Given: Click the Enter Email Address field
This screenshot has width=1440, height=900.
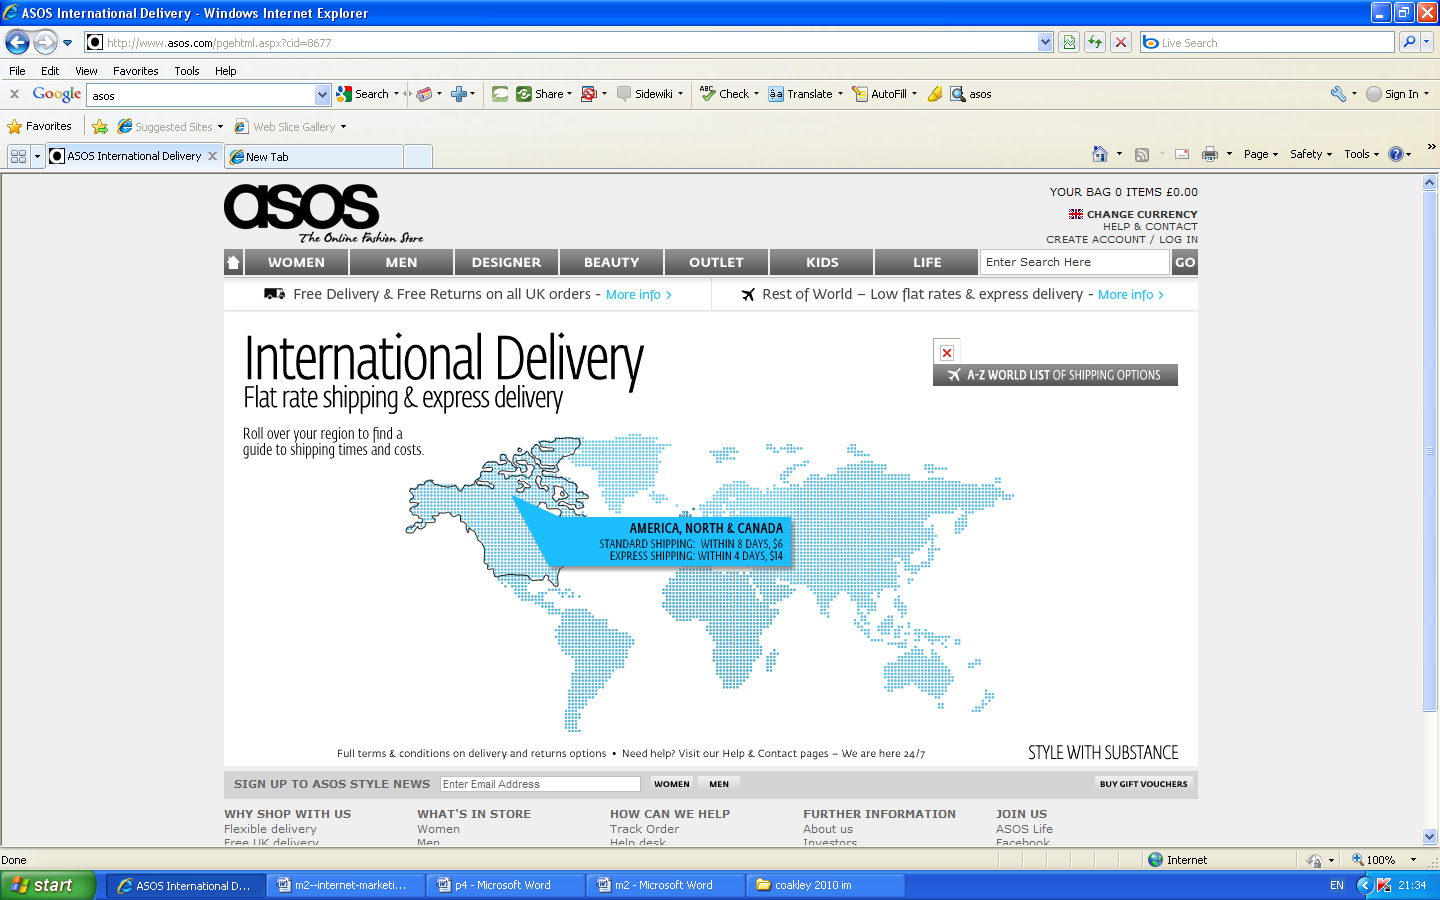Looking at the screenshot, I should (540, 784).
